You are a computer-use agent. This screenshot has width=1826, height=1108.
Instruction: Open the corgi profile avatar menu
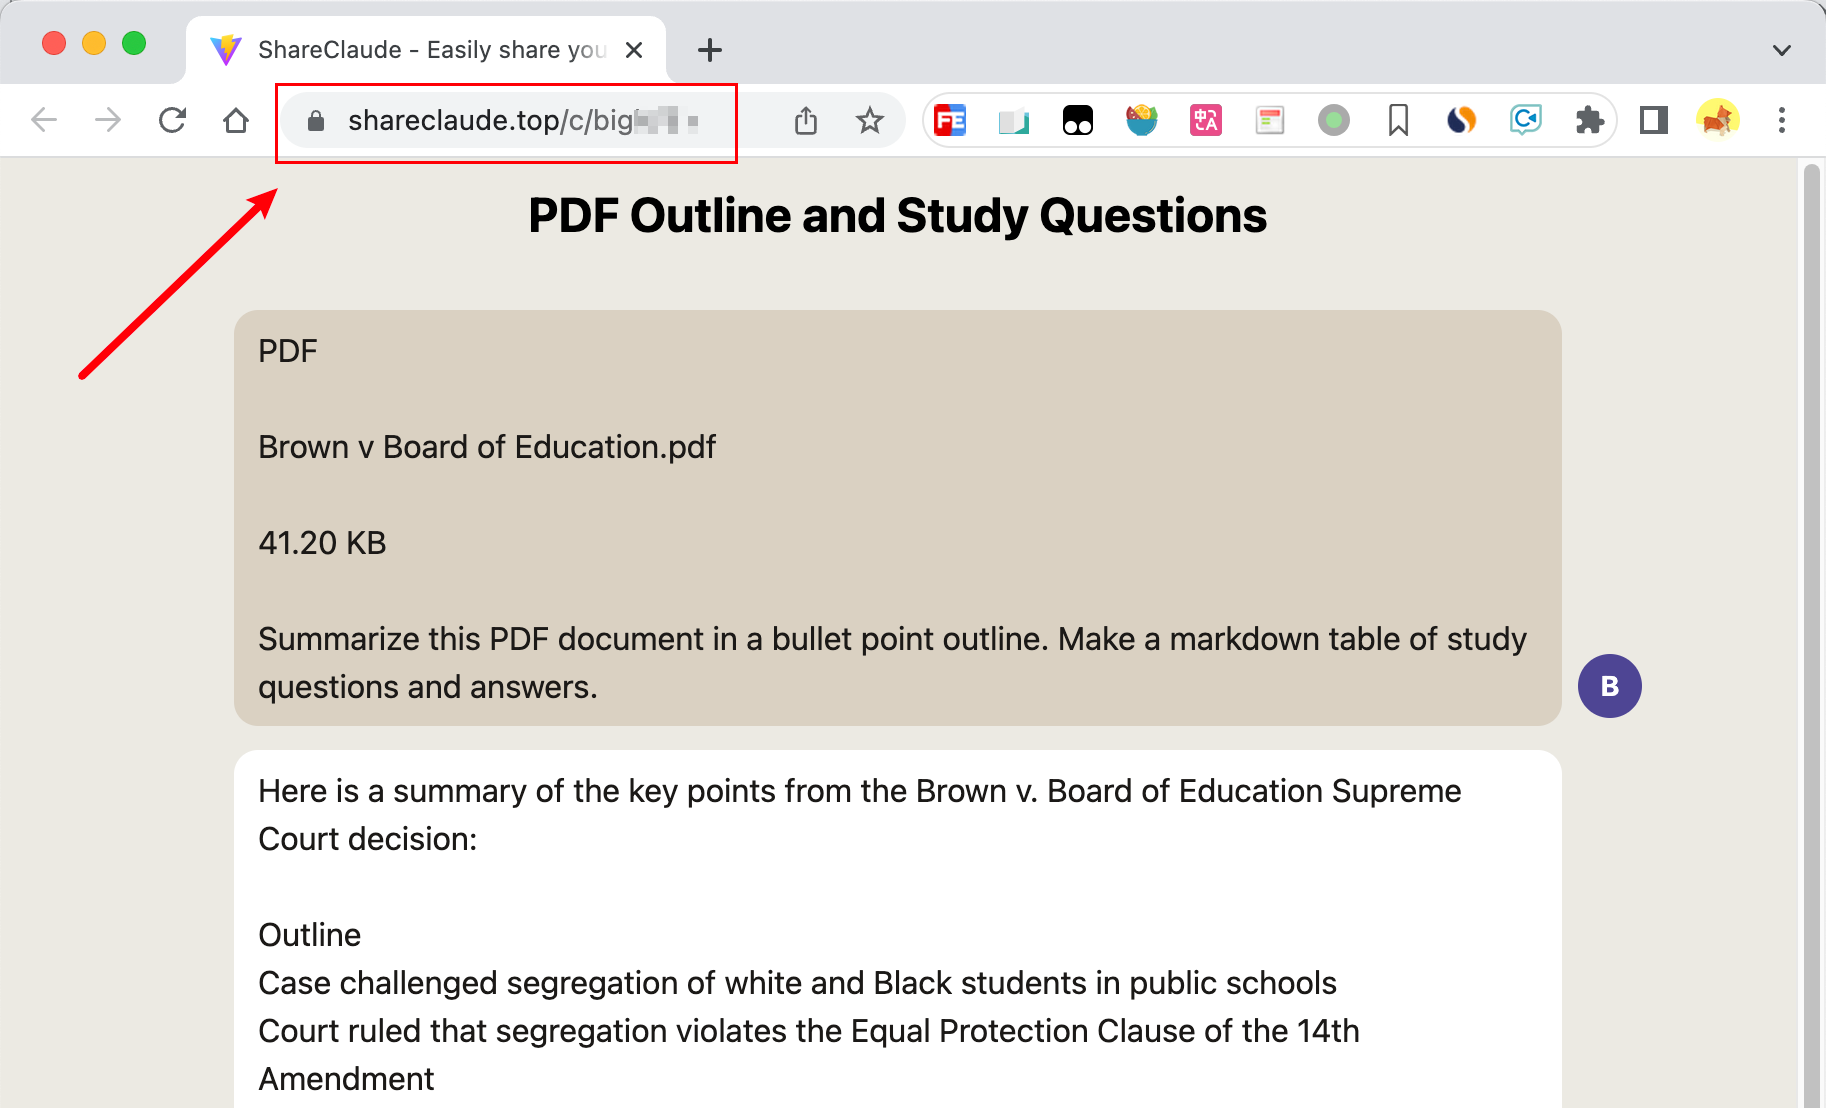pos(1717,121)
